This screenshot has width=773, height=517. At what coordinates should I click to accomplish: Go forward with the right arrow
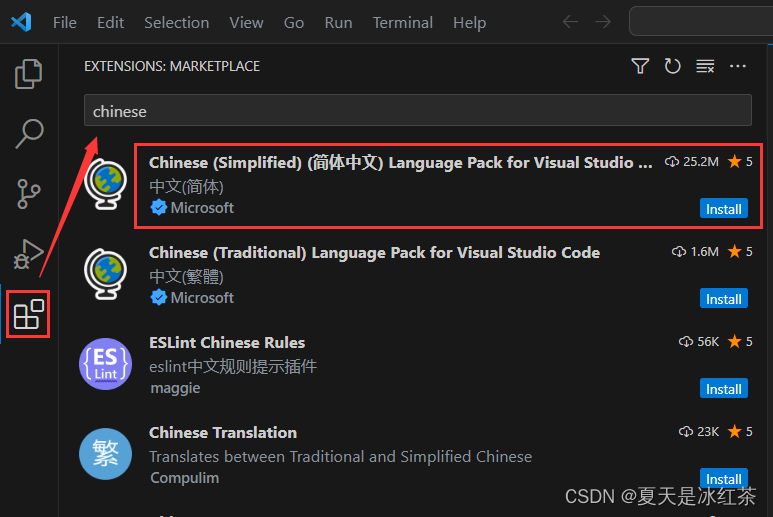point(602,22)
